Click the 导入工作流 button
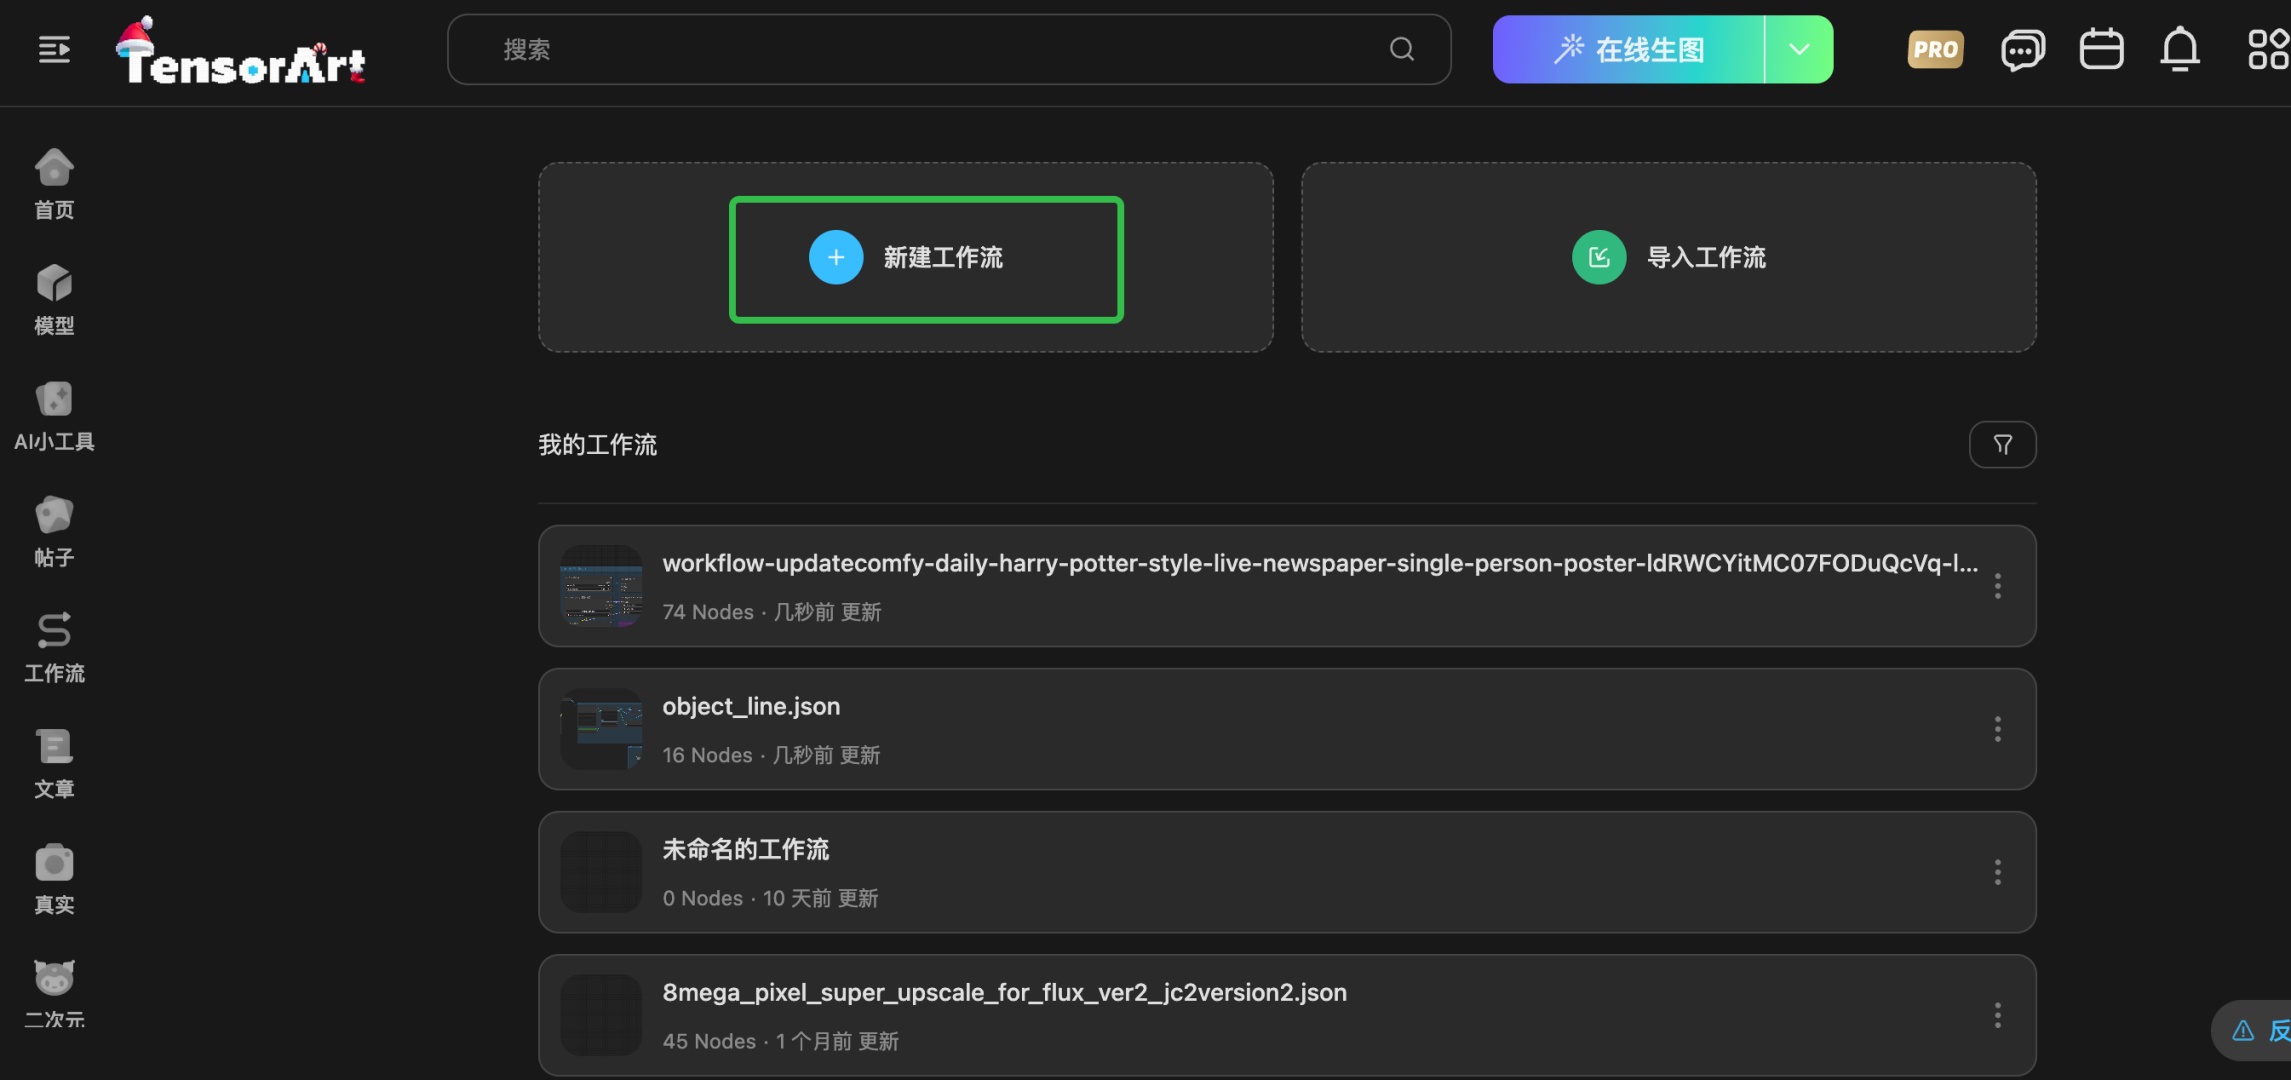Screen dimensions: 2291x1080 tap(1668, 258)
